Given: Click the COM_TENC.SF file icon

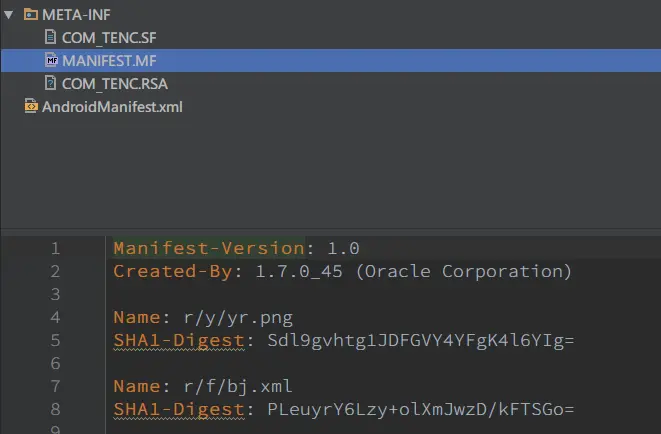Looking at the screenshot, I should (x=50, y=37).
